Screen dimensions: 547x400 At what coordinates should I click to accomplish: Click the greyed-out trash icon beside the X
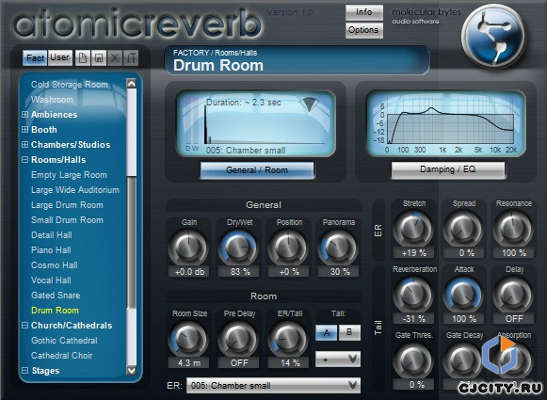131,58
